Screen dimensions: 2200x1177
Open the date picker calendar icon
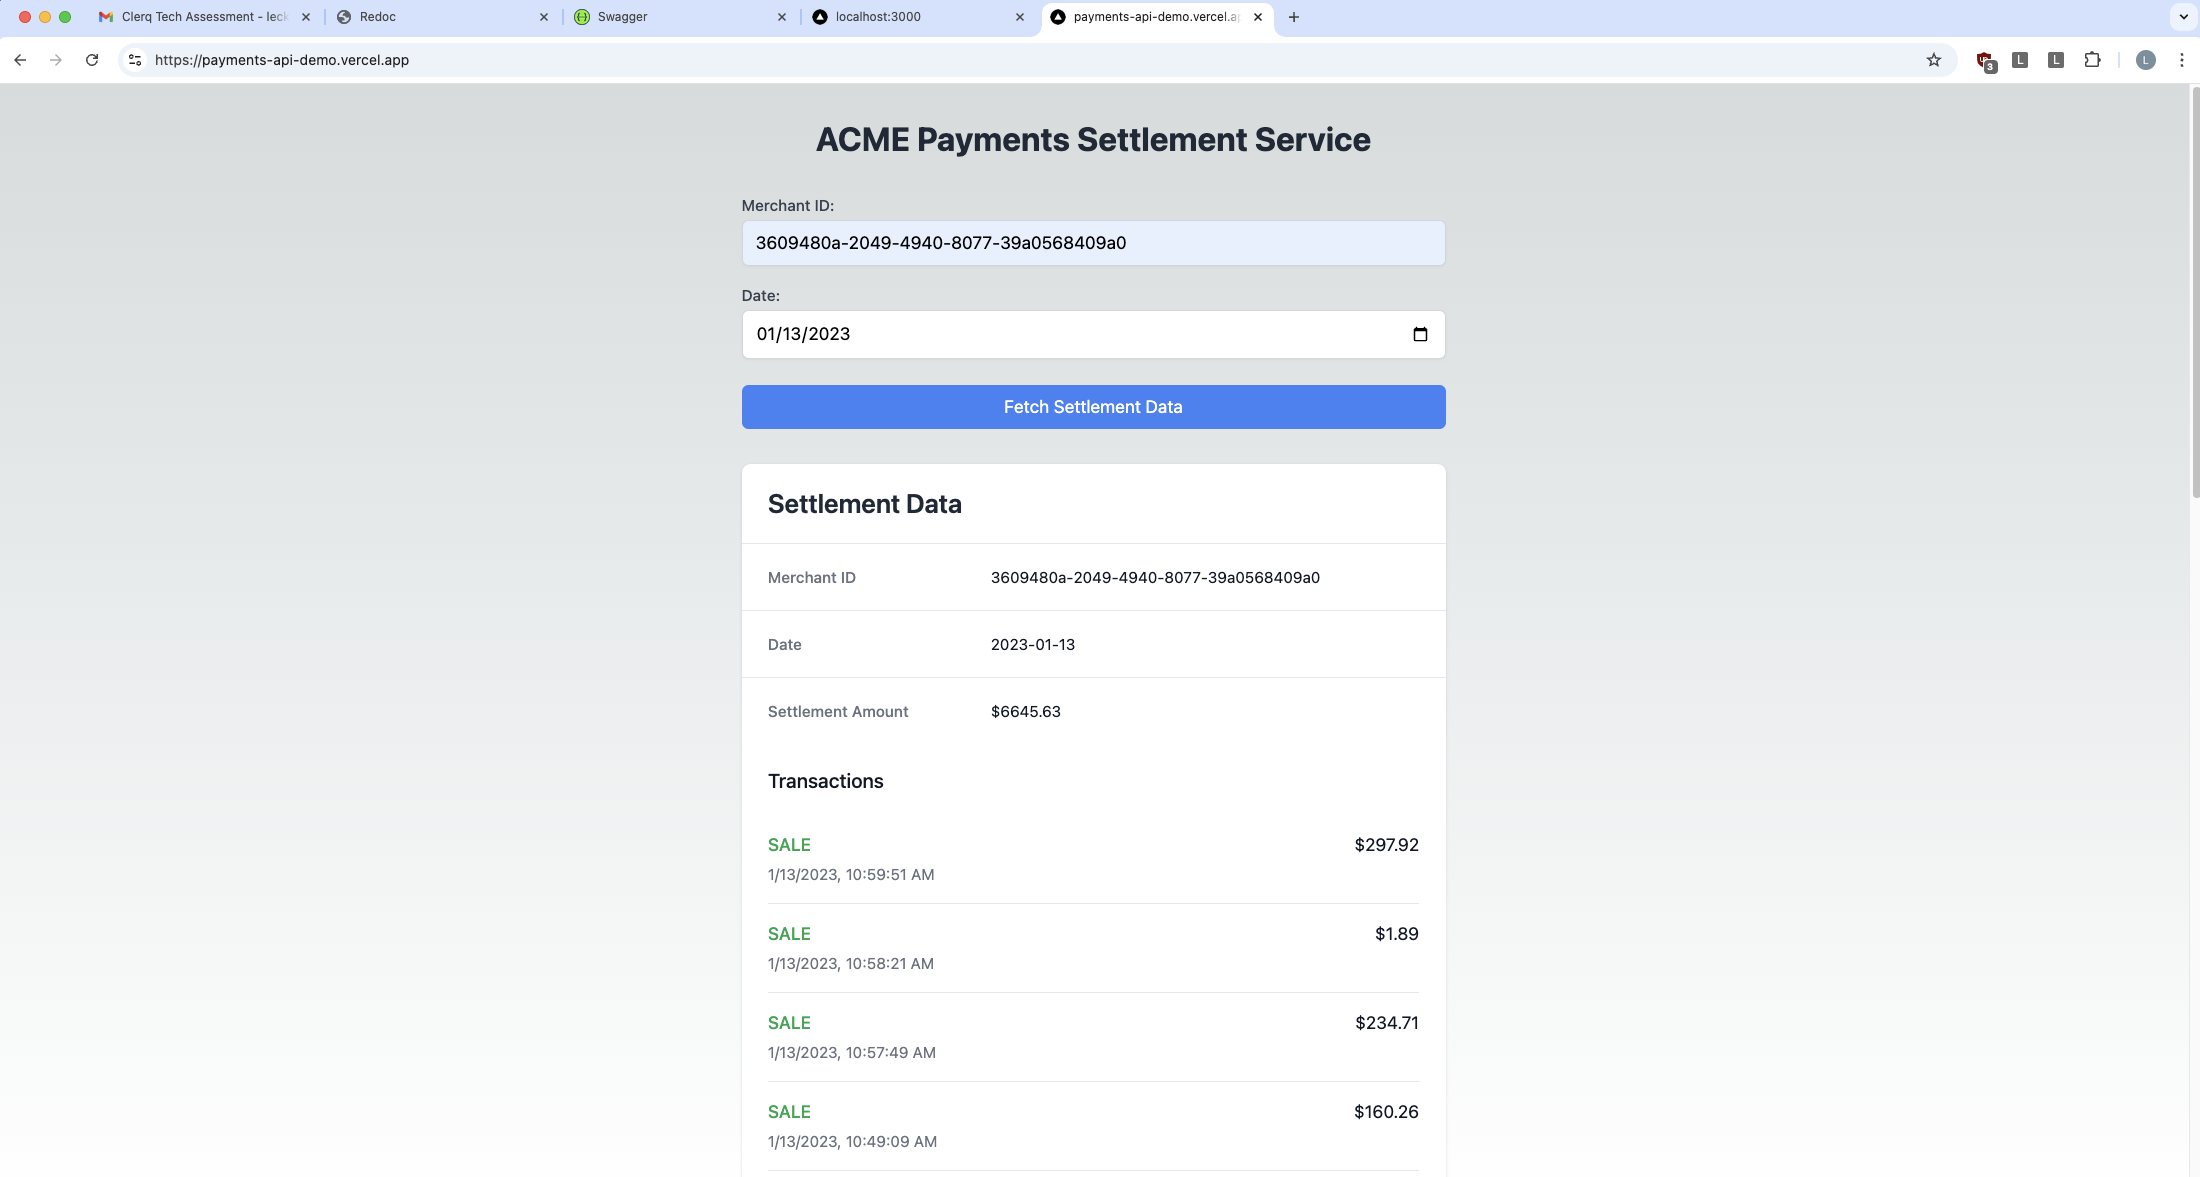1419,334
